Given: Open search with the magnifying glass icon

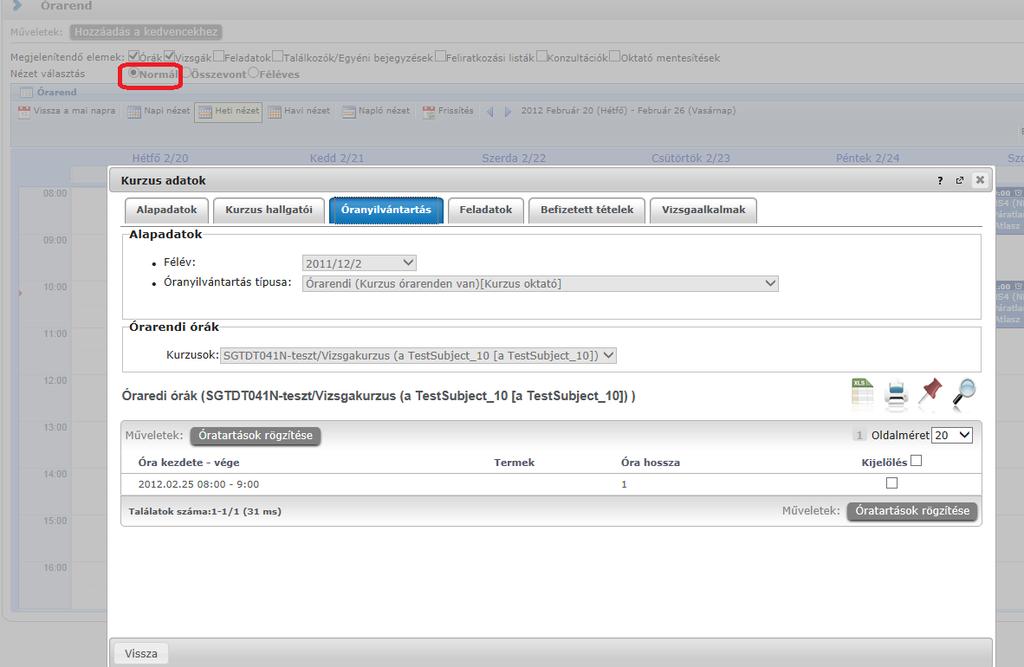Looking at the screenshot, I should 964,394.
